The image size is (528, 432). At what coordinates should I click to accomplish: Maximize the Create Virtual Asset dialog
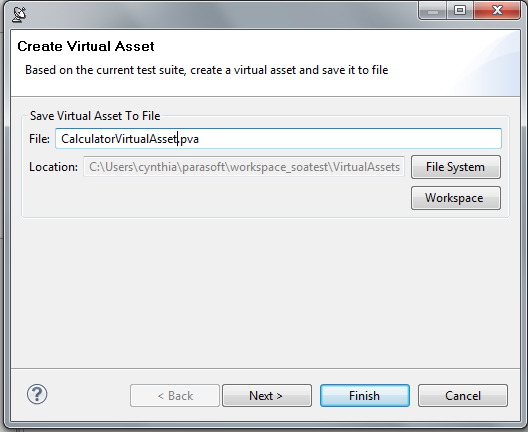pyautogui.click(x=460, y=11)
